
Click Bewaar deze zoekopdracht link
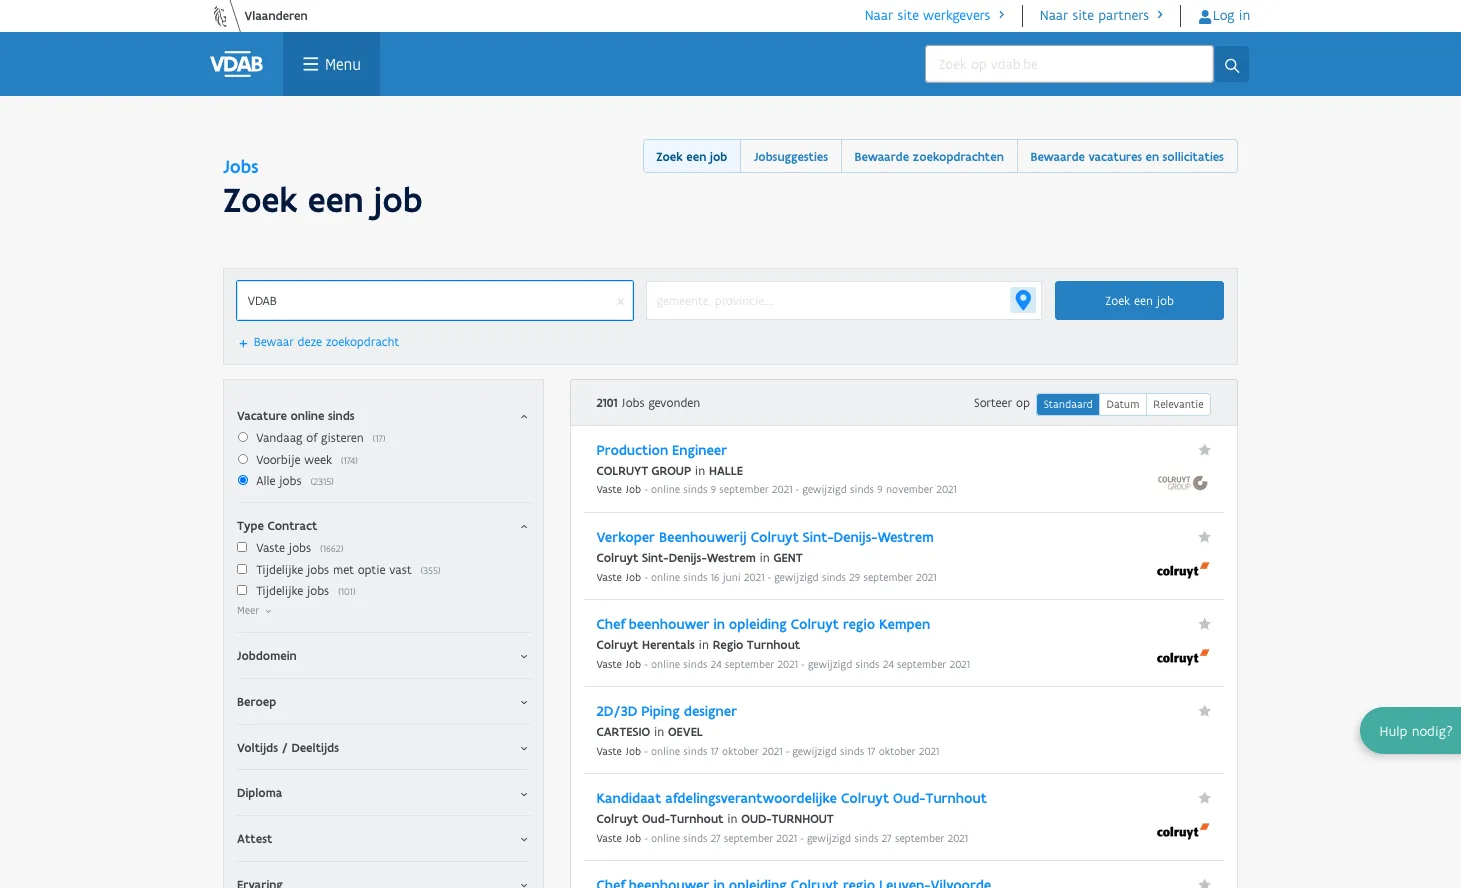tap(319, 342)
